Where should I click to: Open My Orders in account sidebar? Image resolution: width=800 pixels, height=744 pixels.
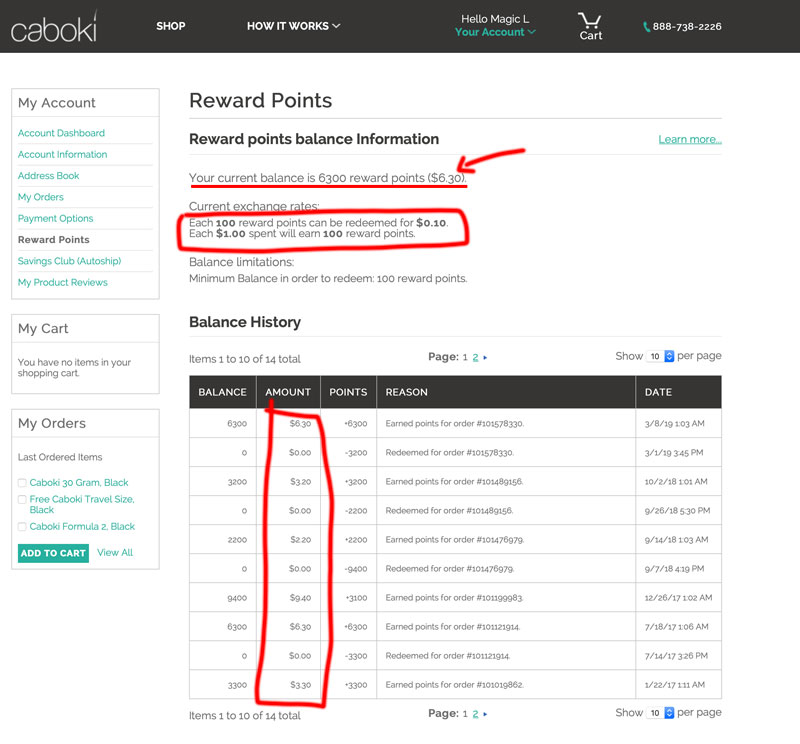coord(41,197)
